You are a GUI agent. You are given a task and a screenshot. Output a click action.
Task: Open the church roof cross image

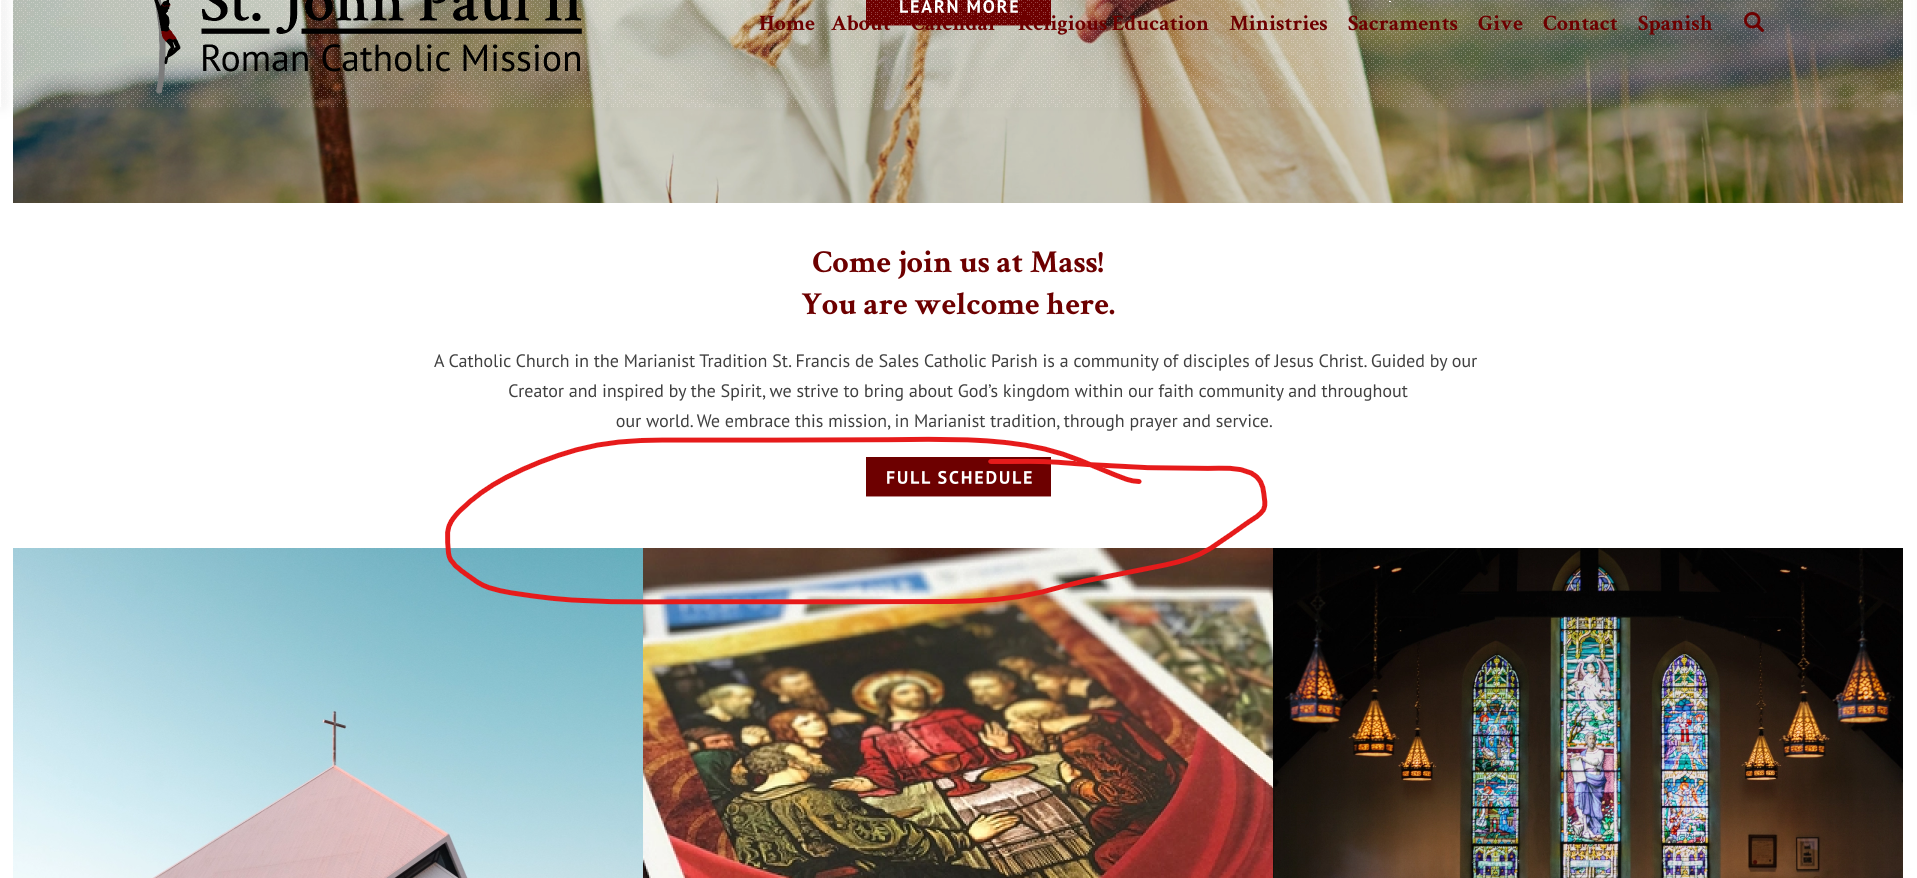[x=328, y=712]
